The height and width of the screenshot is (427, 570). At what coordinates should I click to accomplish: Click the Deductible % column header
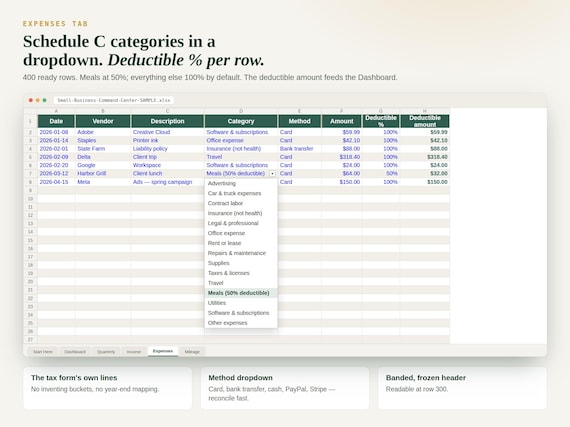pyautogui.click(x=381, y=121)
